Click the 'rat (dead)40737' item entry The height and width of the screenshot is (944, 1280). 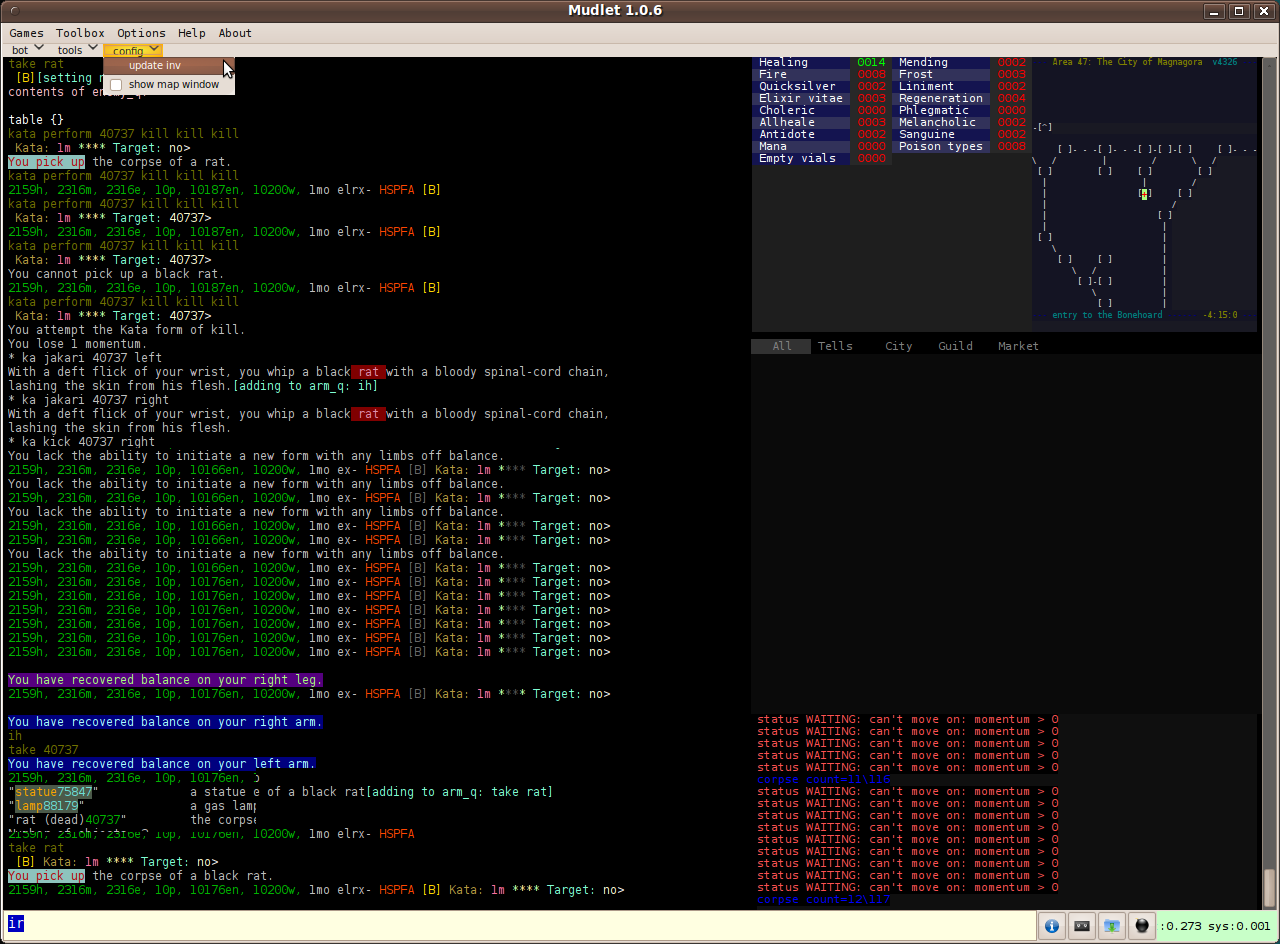click(x=67, y=820)
